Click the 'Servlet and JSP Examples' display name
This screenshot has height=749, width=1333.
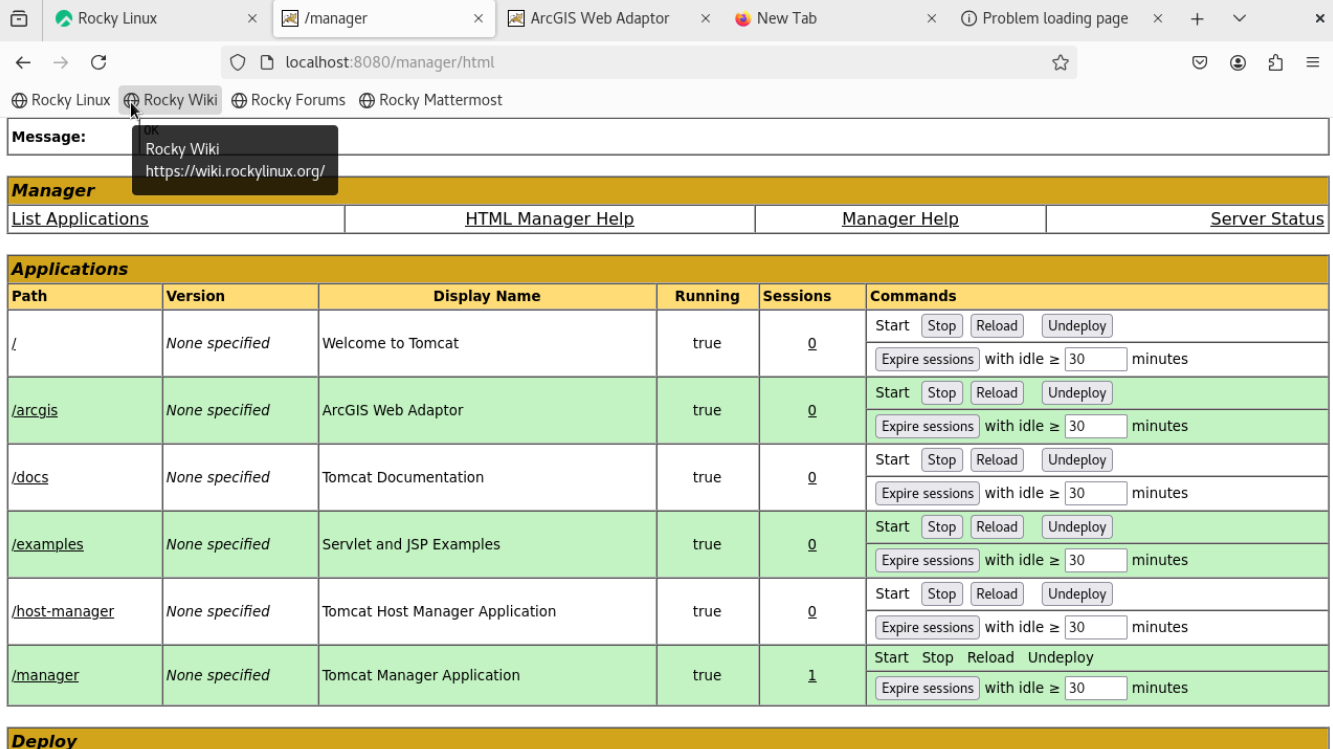(x=411, y=544)
